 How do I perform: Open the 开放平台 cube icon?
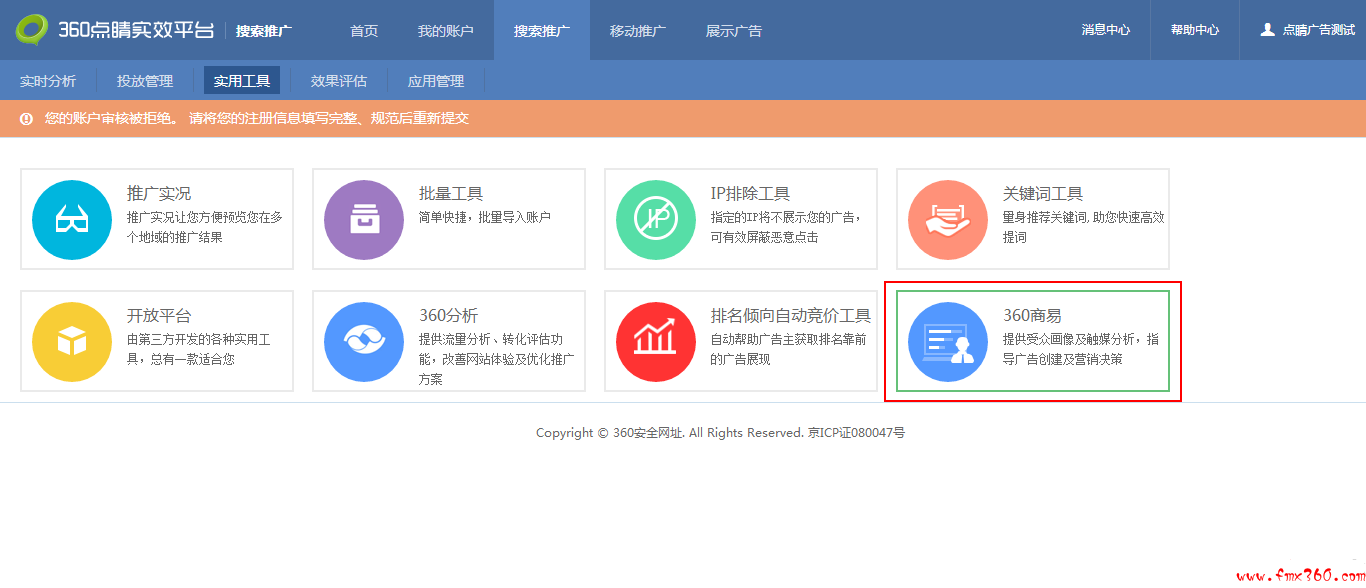tap(72, 342)
